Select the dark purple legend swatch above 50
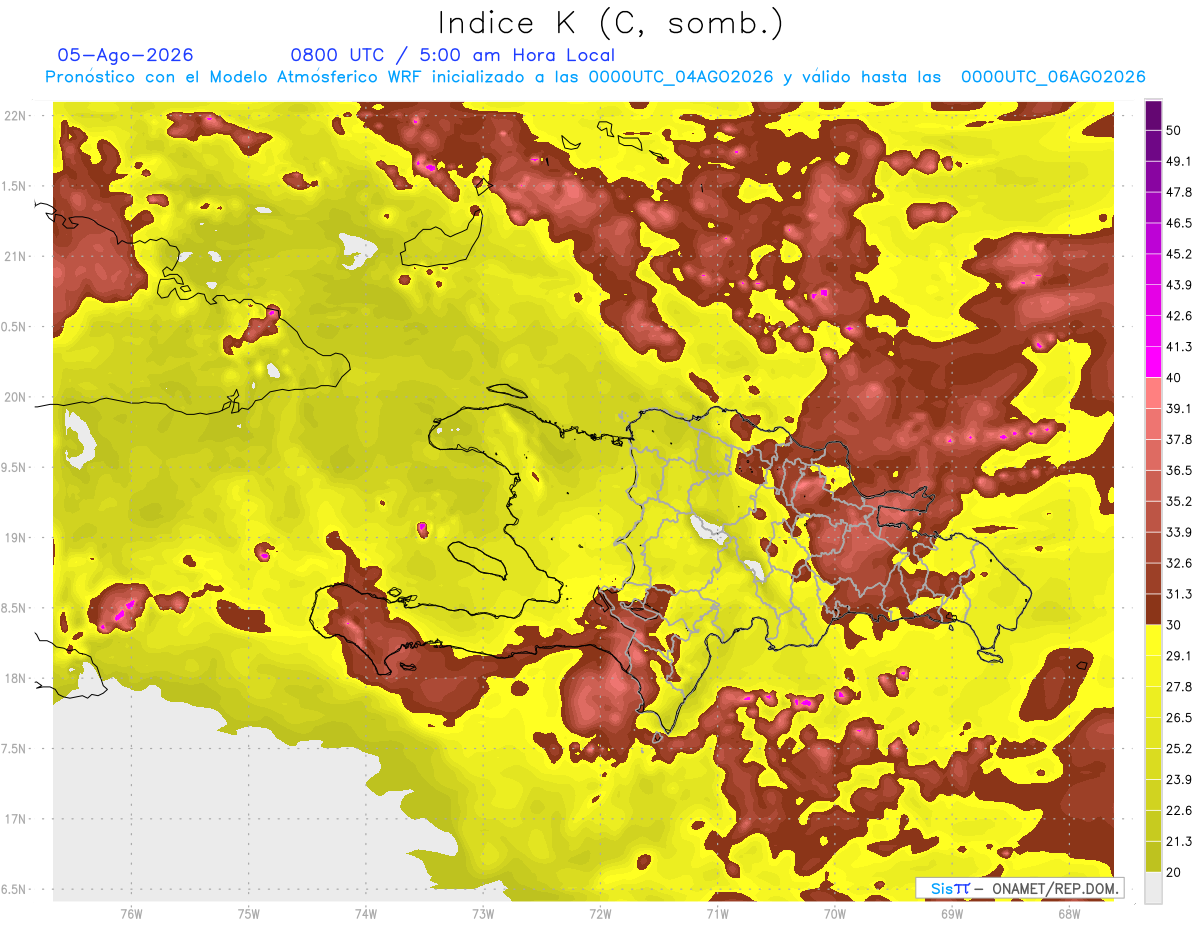Viewport: 1200px width, 927px height. click(1154, 115)
